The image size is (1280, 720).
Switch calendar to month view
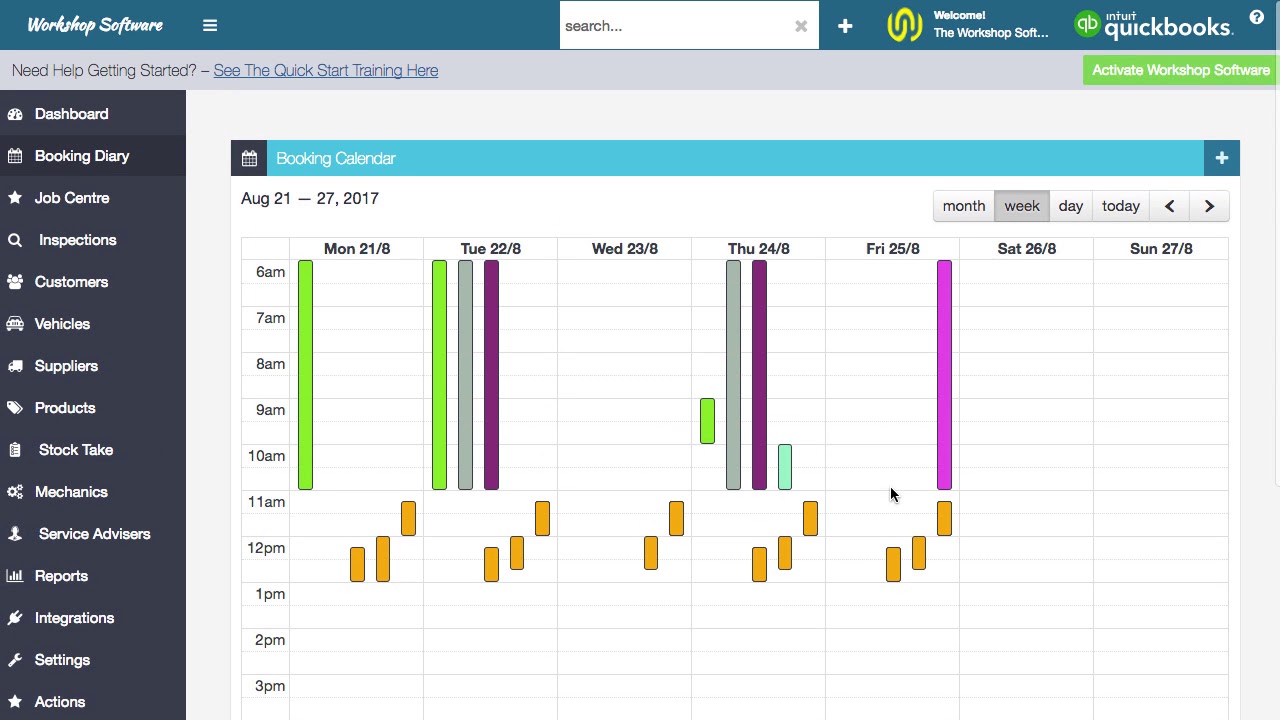pyautogui.click(x=964, y=206)
